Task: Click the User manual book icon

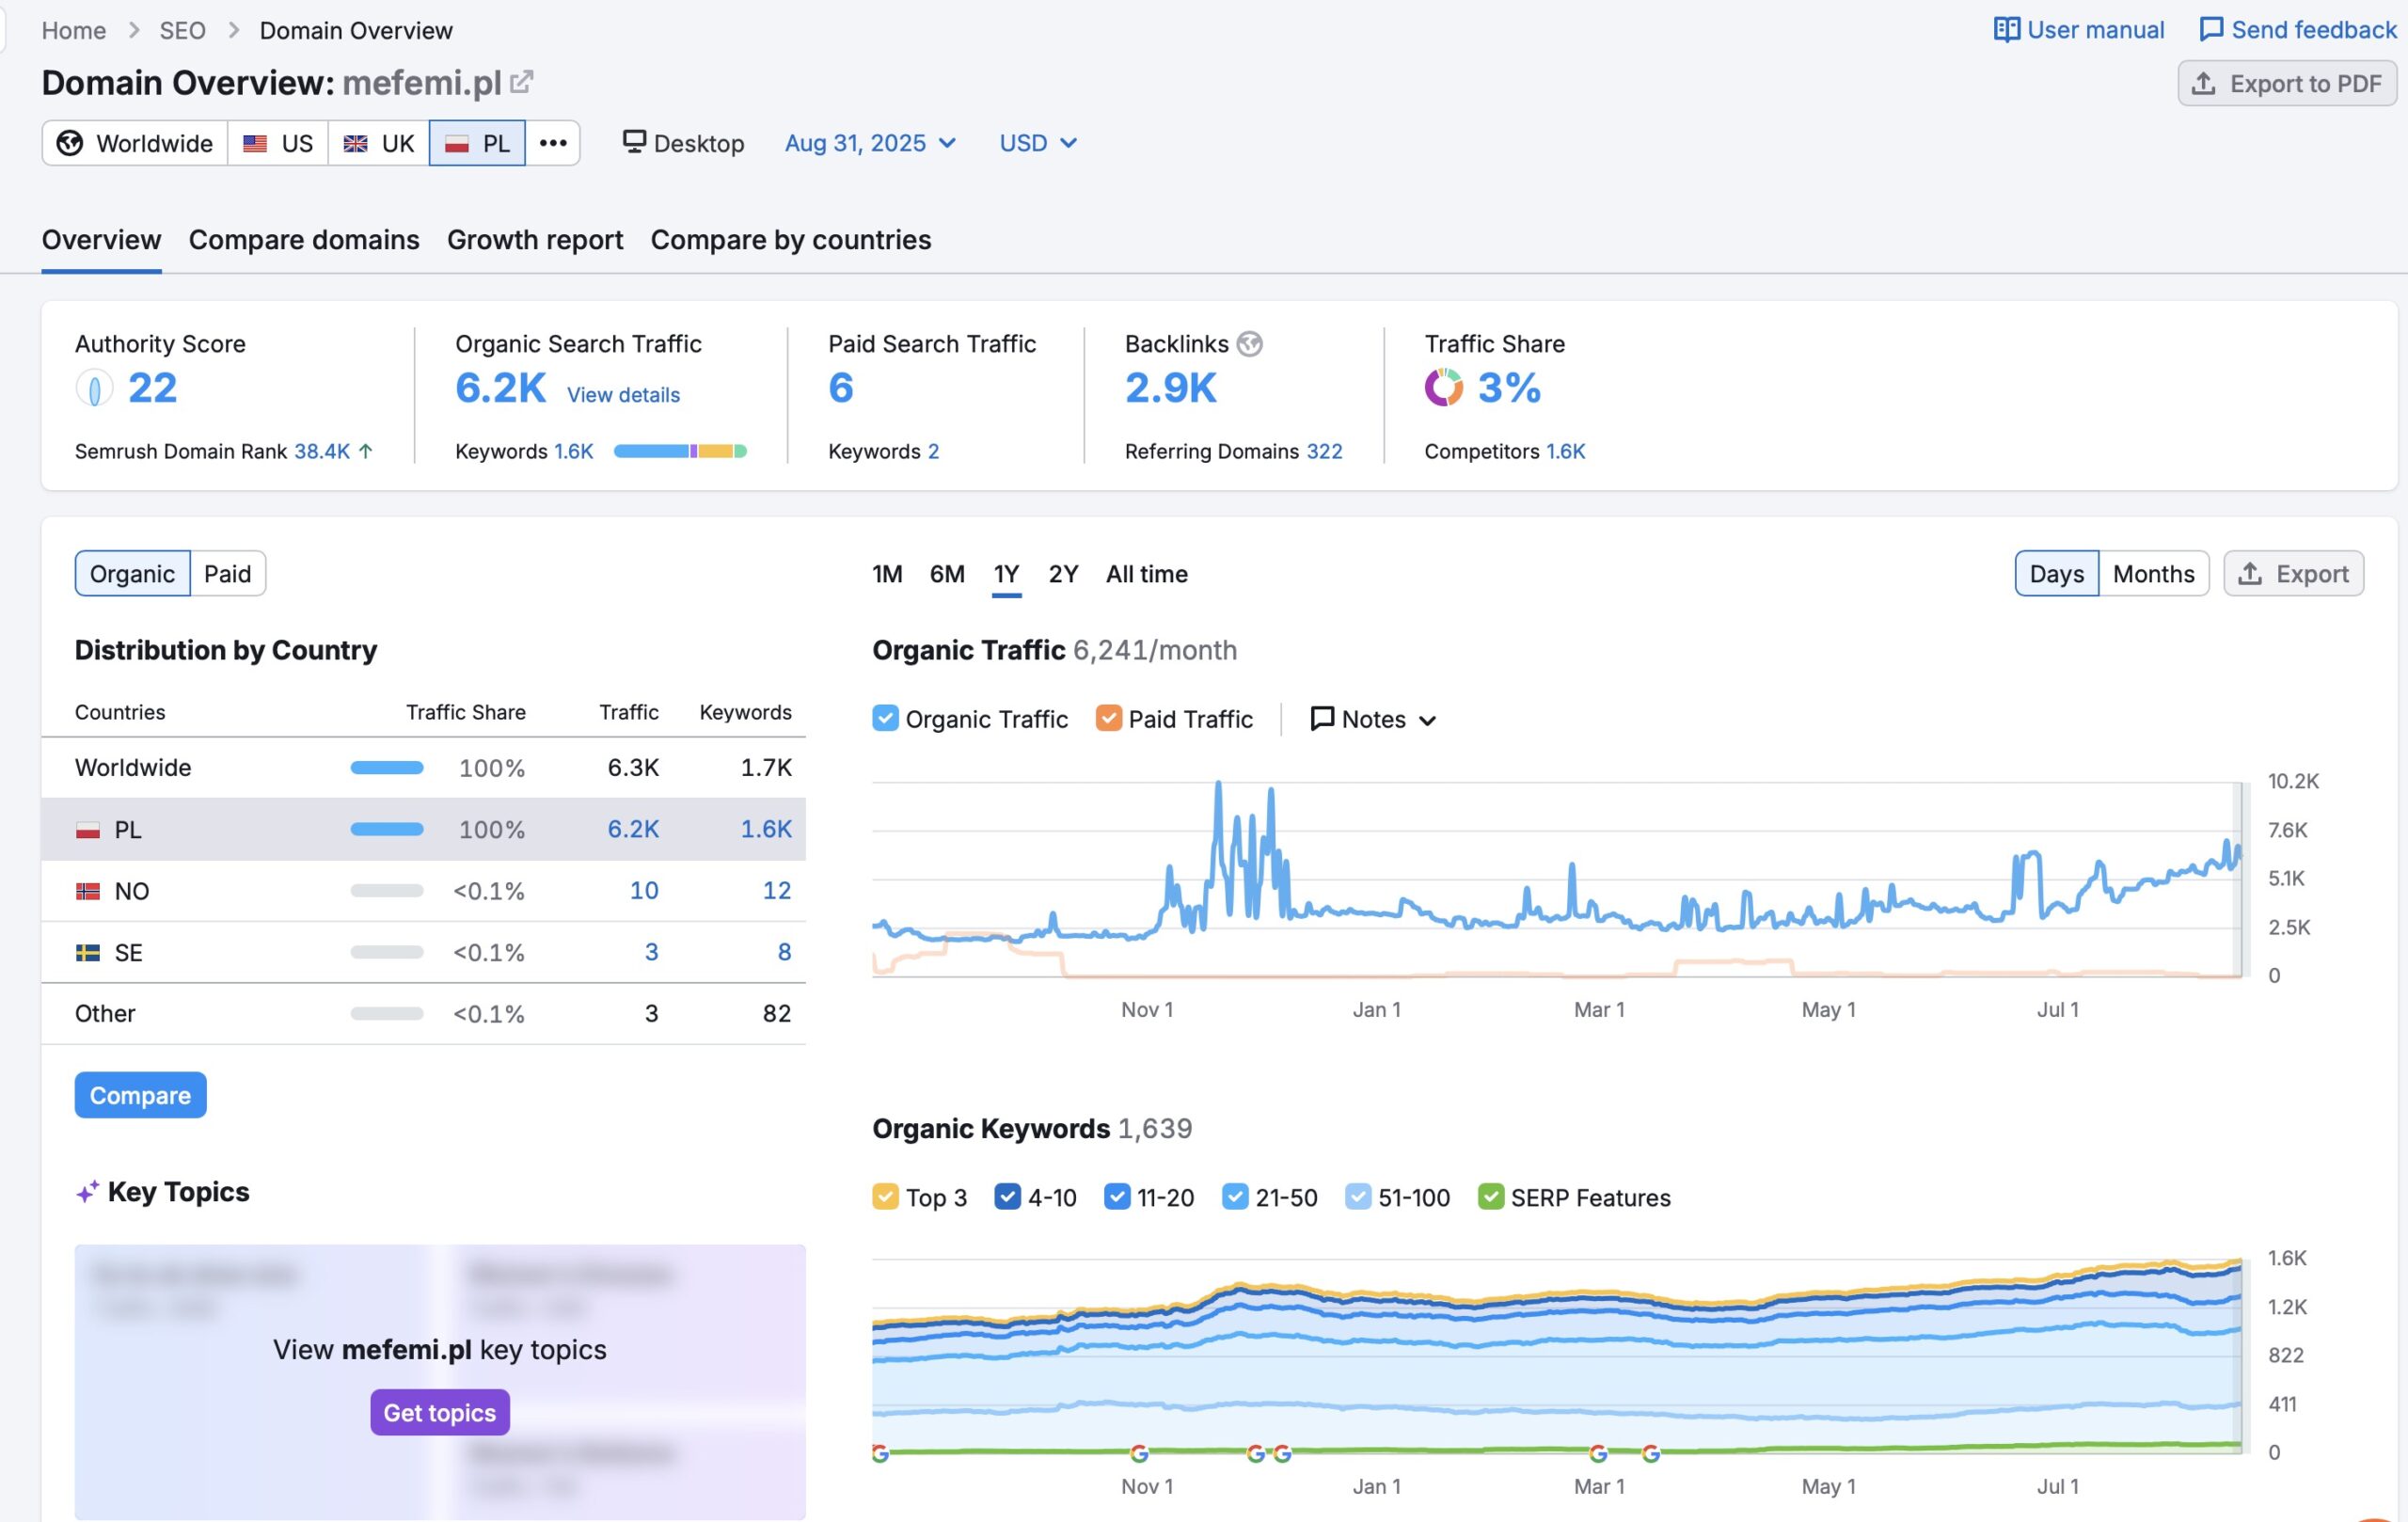Action: (x=2005, y=30)
